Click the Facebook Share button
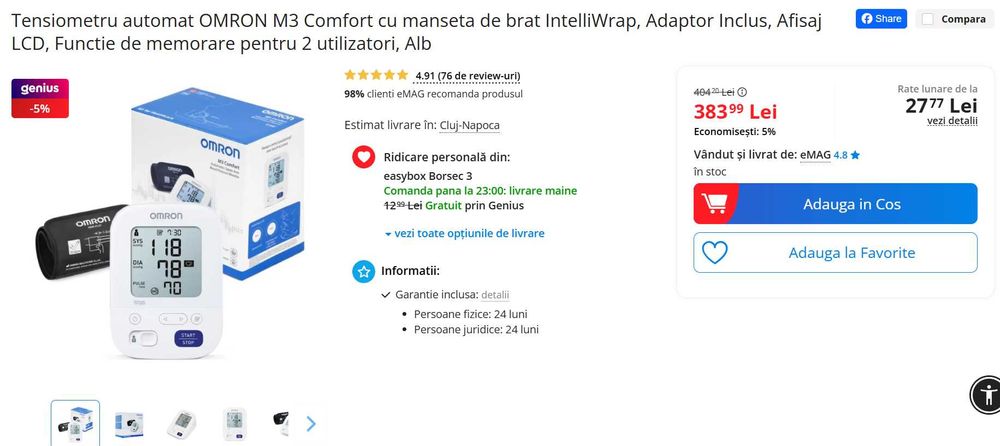The image size is (1000, 446). coord(881,18)
